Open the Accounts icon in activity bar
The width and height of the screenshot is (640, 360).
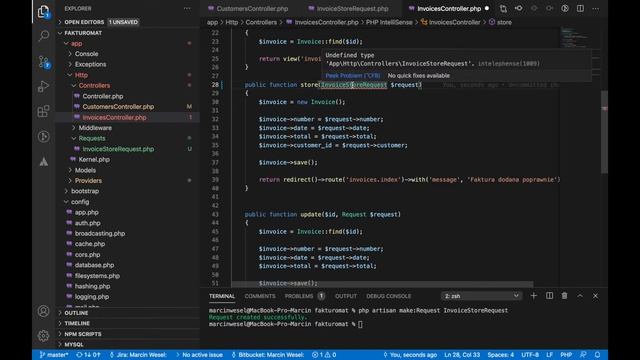pos(43,311)
